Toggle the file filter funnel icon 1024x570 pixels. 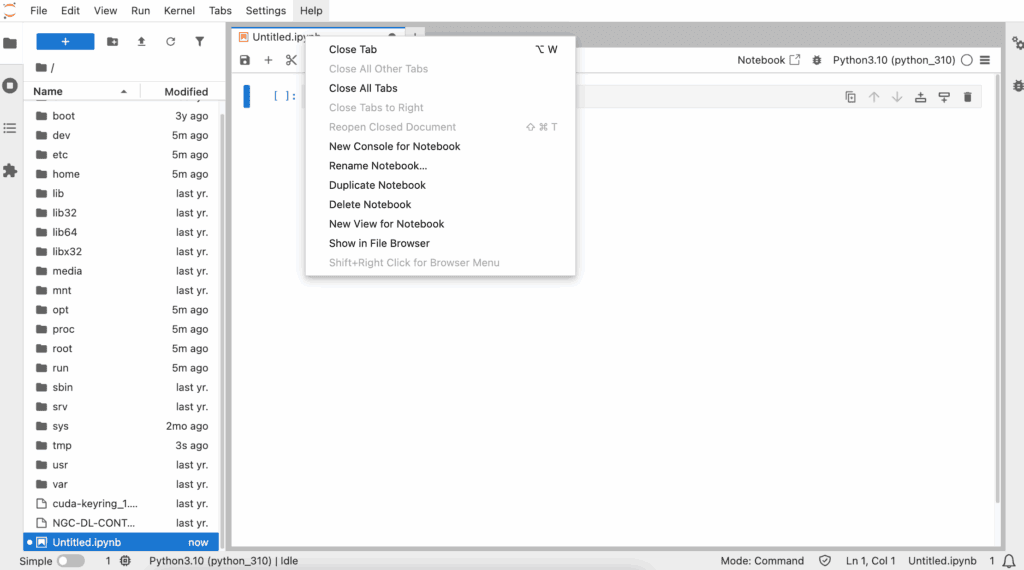(x=199, y=42)
